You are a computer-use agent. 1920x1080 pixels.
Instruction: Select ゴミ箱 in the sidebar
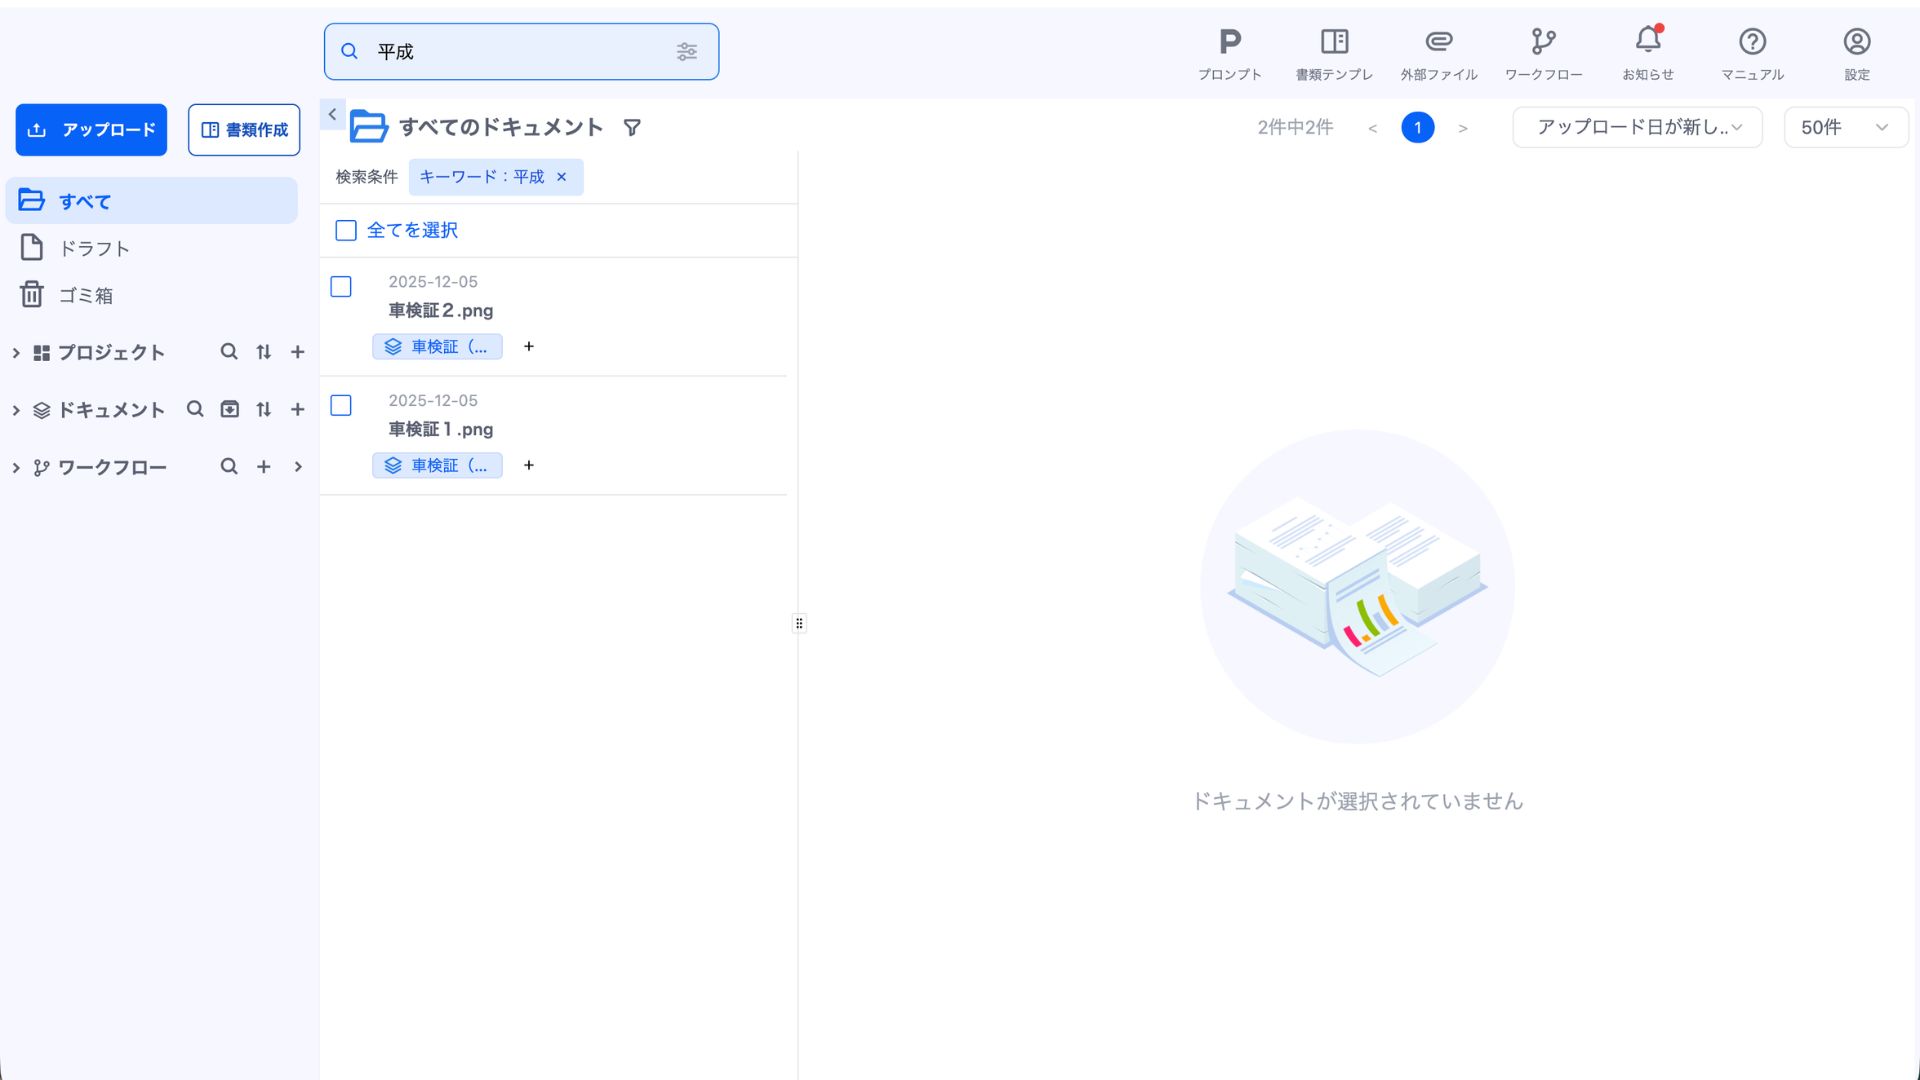[85, 296]
